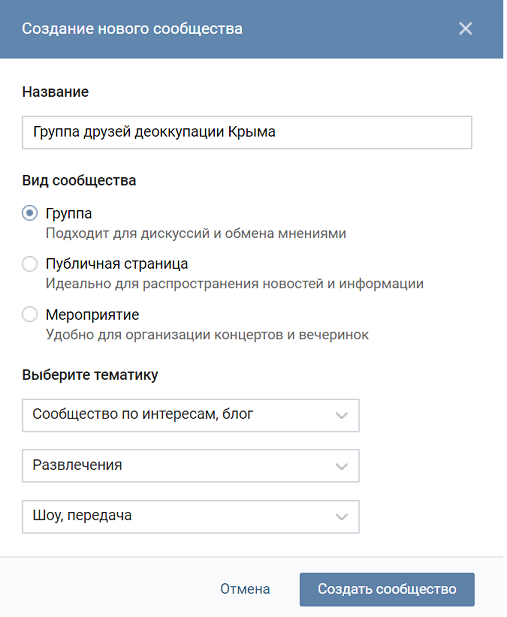Screen dimensions: 507x617
Task: Select the Публичная страница radio button
Action: point(30,264)
